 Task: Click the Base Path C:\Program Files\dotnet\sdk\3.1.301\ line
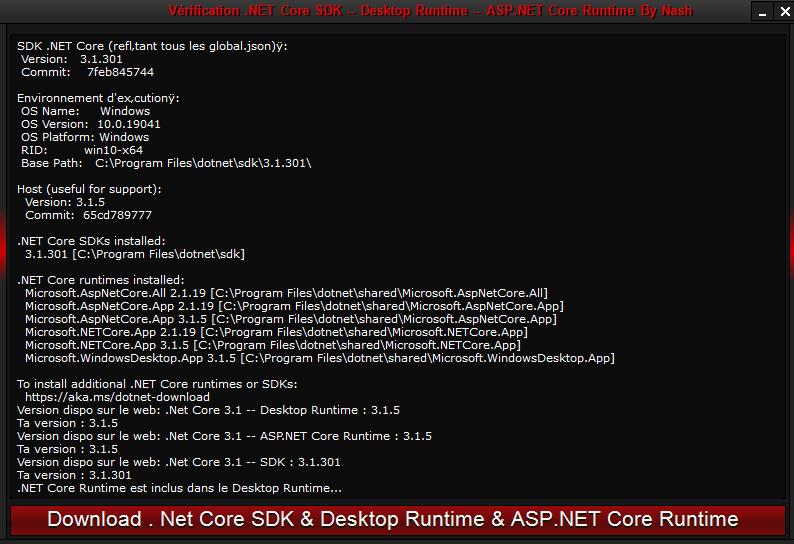166,163
